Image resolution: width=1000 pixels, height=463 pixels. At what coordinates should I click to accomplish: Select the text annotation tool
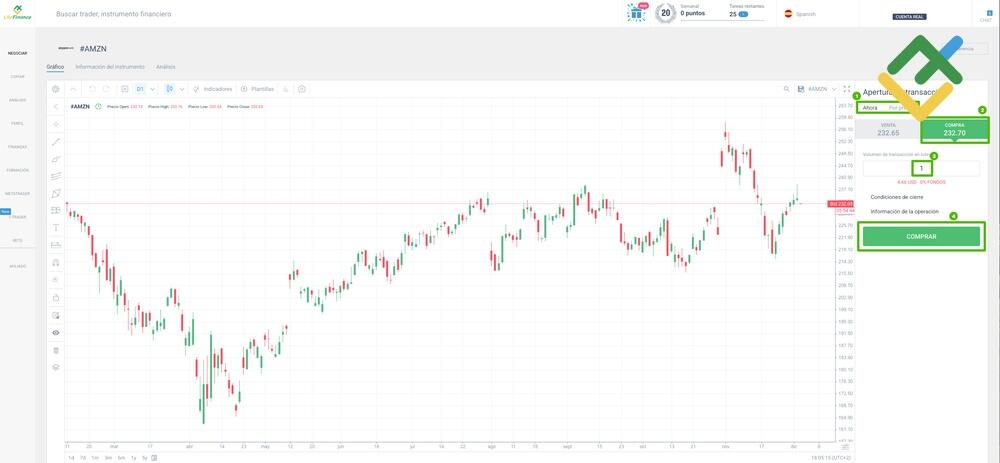(55, 228)
